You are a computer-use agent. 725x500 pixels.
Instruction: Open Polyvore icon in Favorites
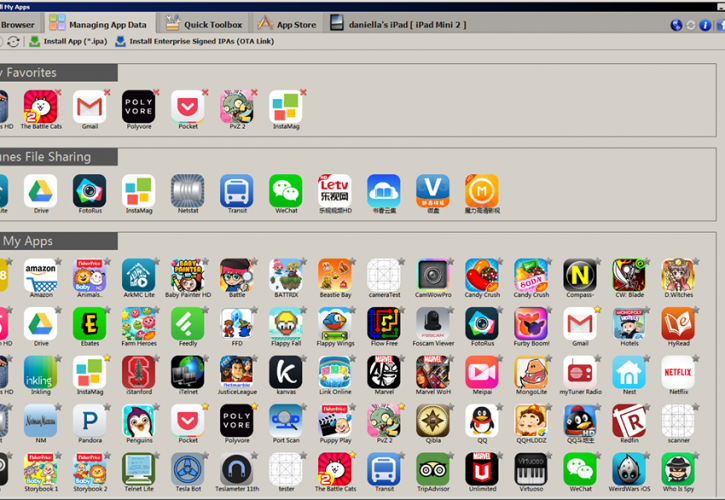(x=139, y=107)
